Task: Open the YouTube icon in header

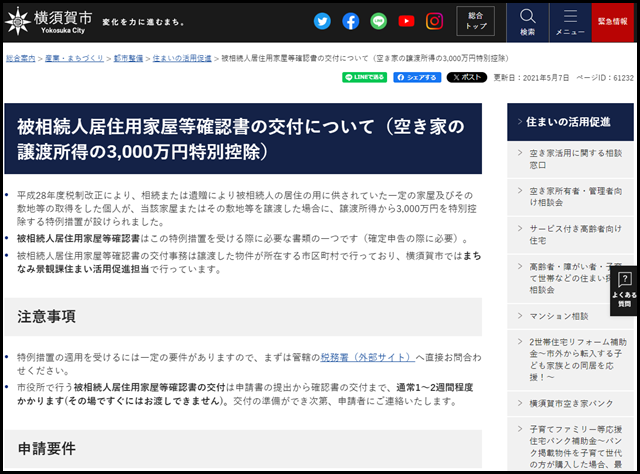Action: tap(407, 21)
